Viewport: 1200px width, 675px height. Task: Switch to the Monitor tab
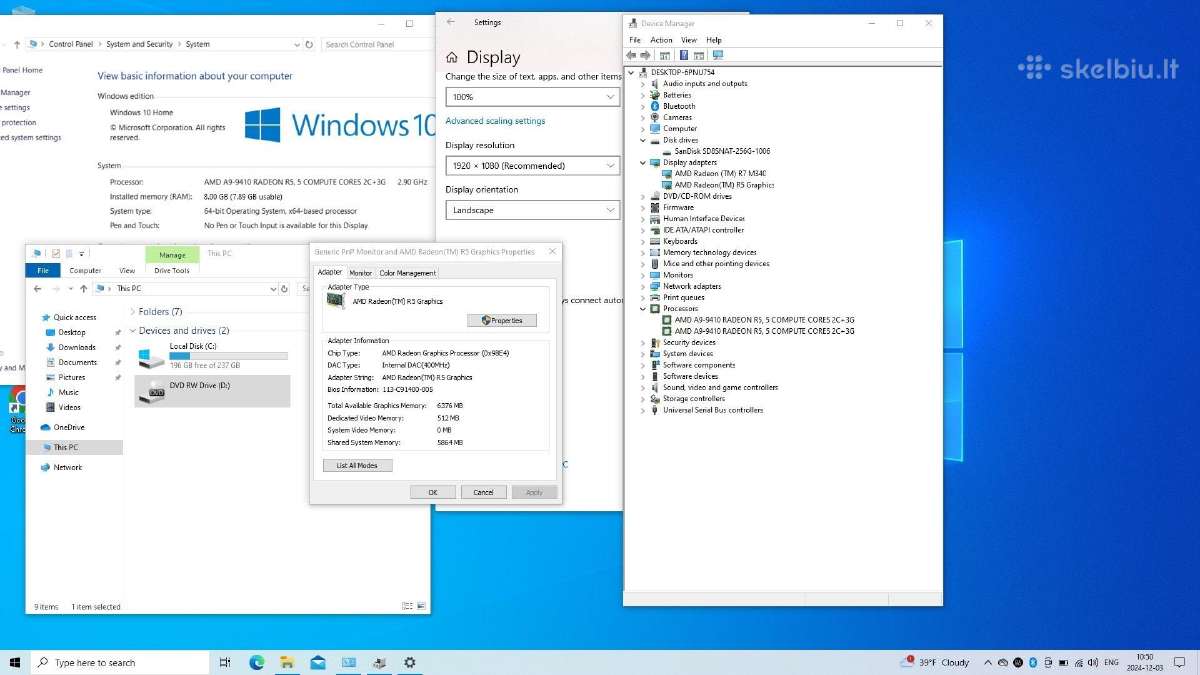(361, 273)
